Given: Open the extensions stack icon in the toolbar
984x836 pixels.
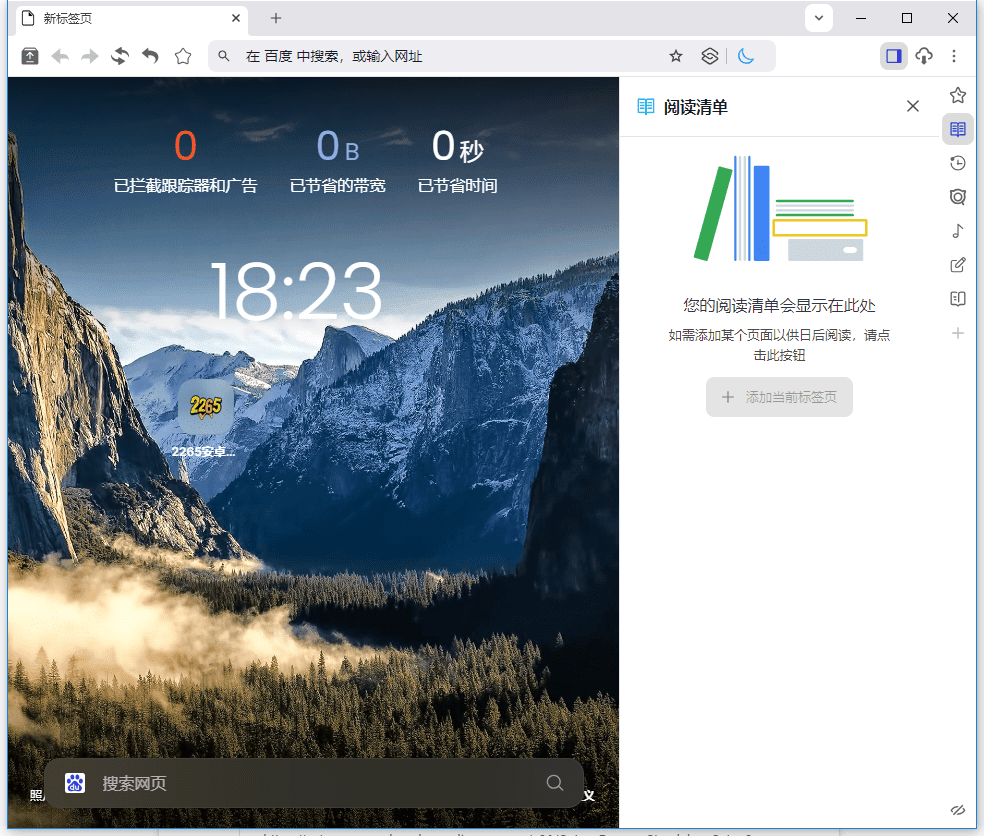Looking at the screenshot, I should click(x=710, y=56).
